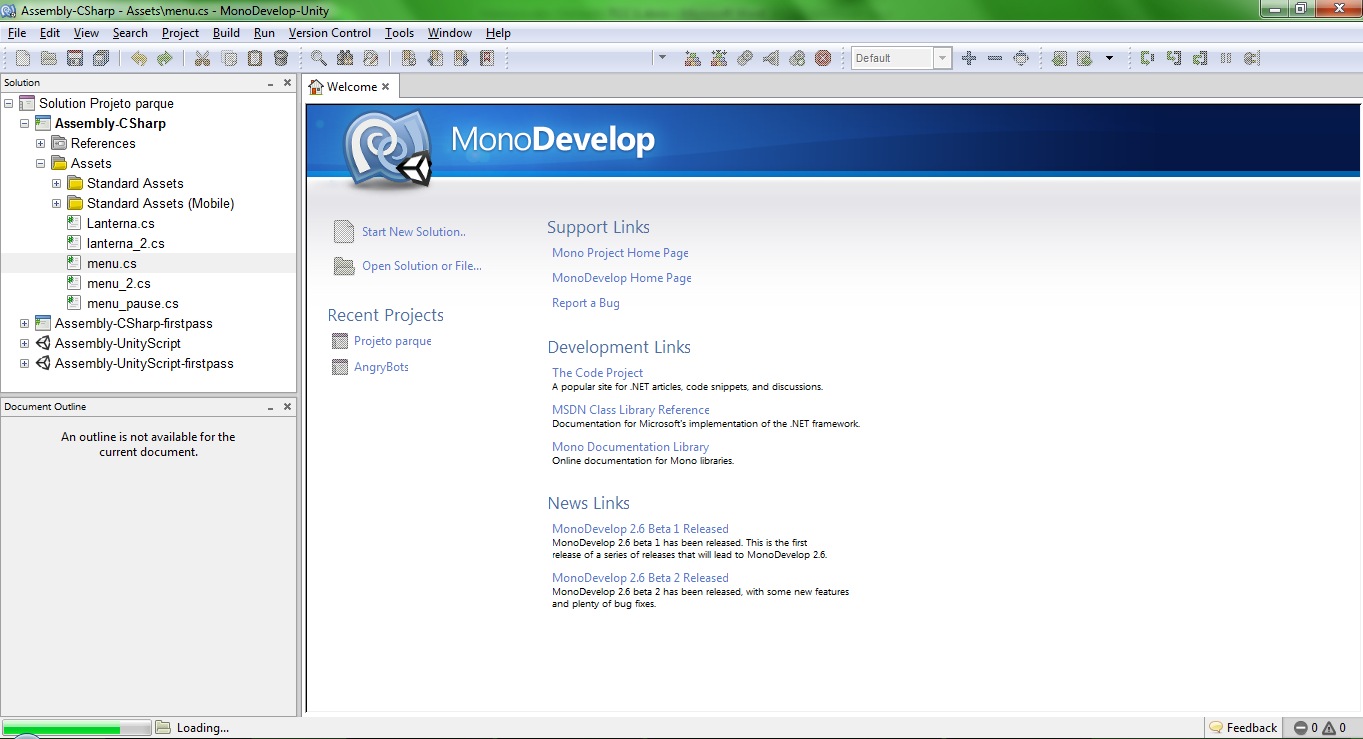Open the small arrow dropdown left of build icons
The image size is (1363, 739).
pyautogui.click(x=662, y=58)
